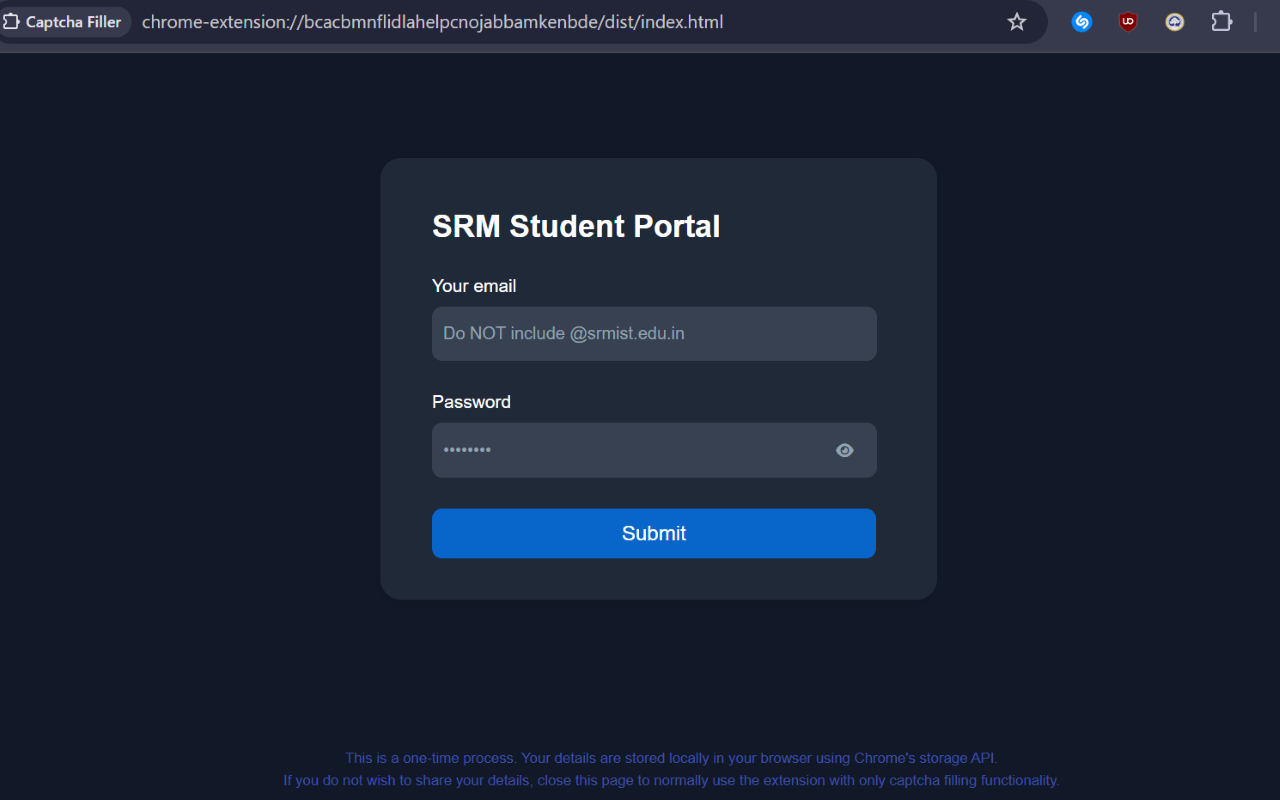This screenshot has width=1280, height=800.
Task: Click the 'Submit' text on the blue button
Action: [x=654, y=534]
